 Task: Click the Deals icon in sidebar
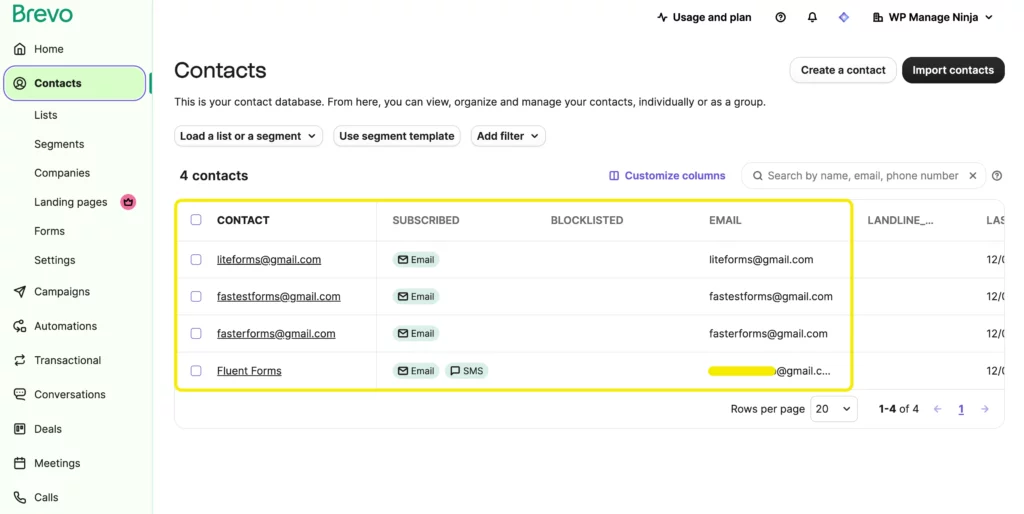click(x=20, y=428)
